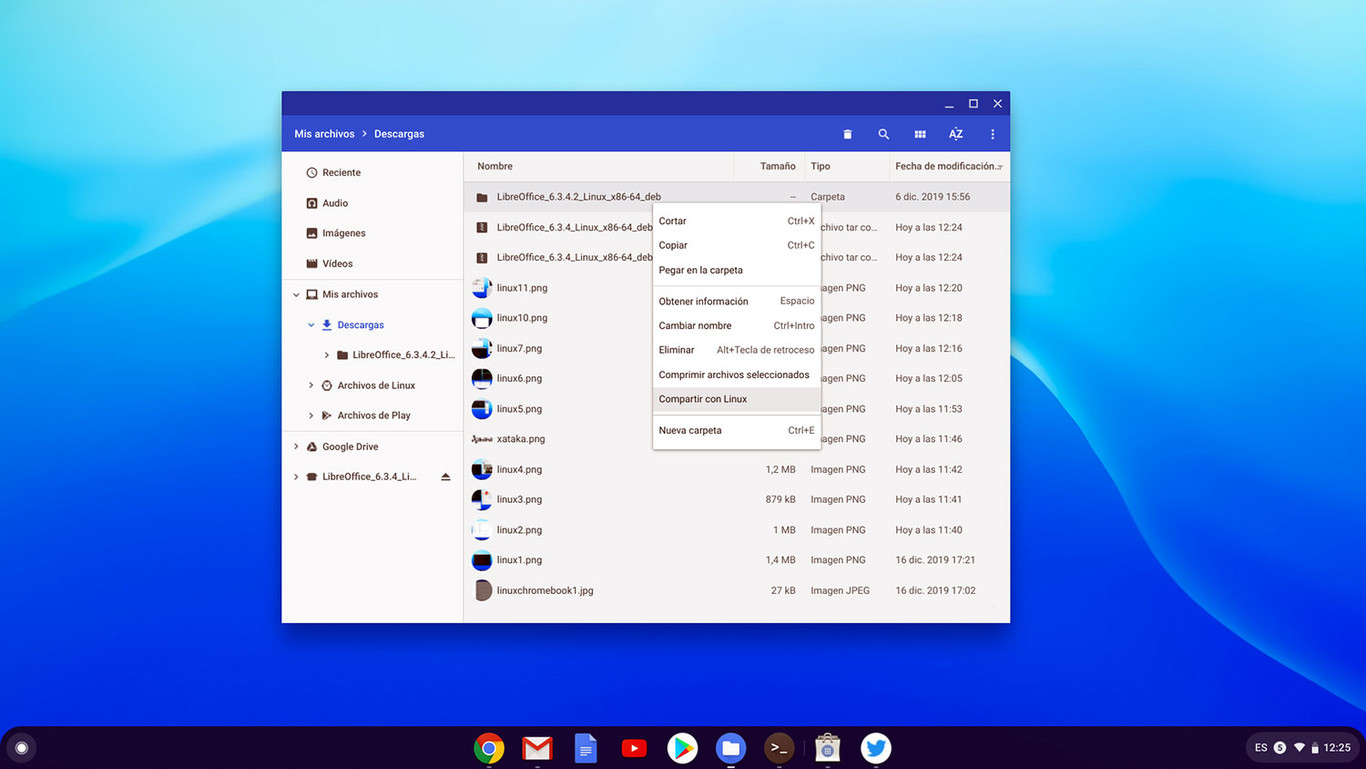1366x769 pixels.
Task: Open Twitter from the shelf
Action: point(875,747)
